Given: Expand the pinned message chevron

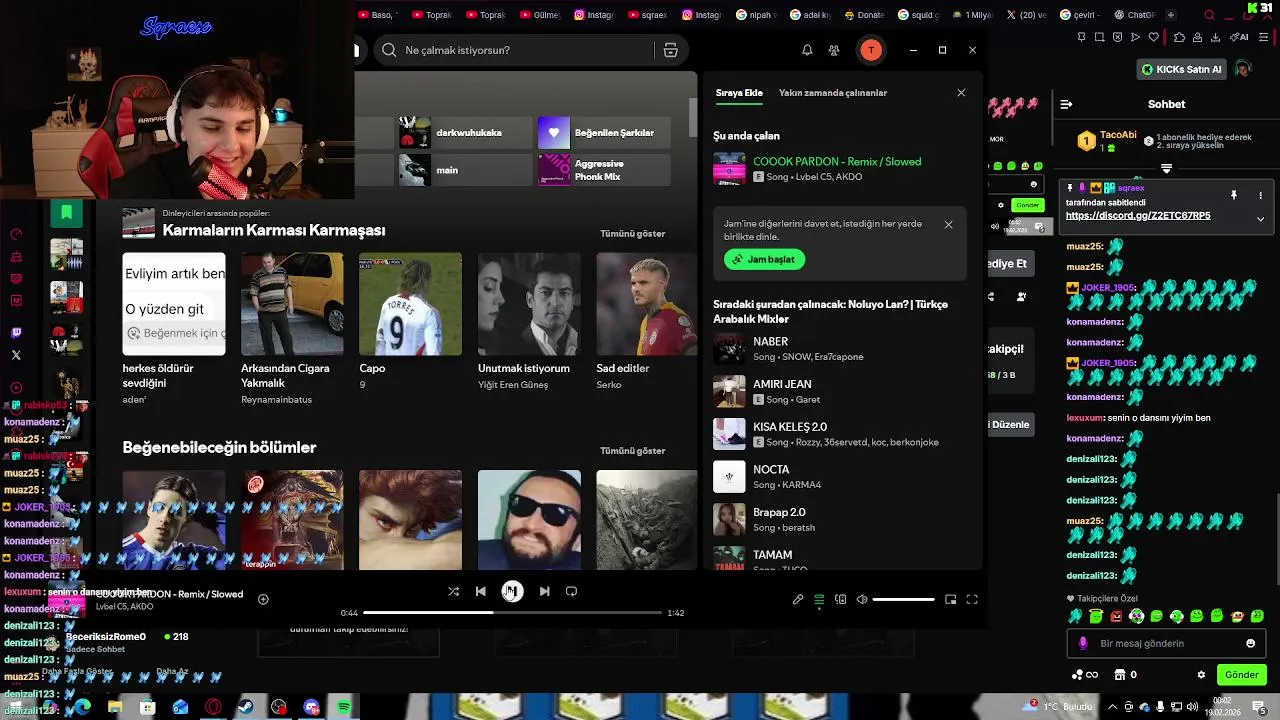Looking at the screenshot, I should (1260, 219).
